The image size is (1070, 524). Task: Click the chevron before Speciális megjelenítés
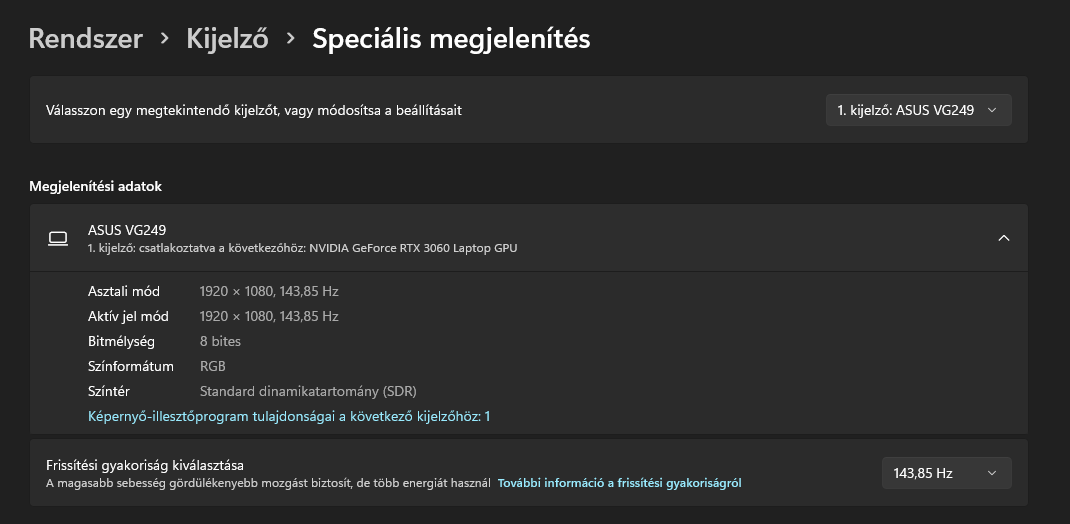(291, 38)
